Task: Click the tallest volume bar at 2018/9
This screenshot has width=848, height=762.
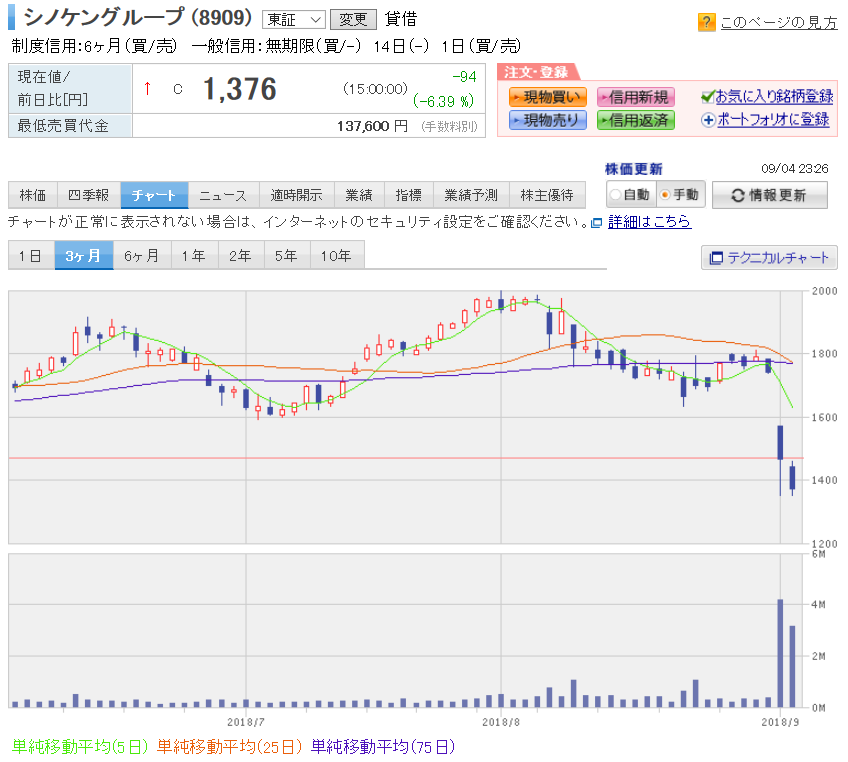Action: [780, 653]
